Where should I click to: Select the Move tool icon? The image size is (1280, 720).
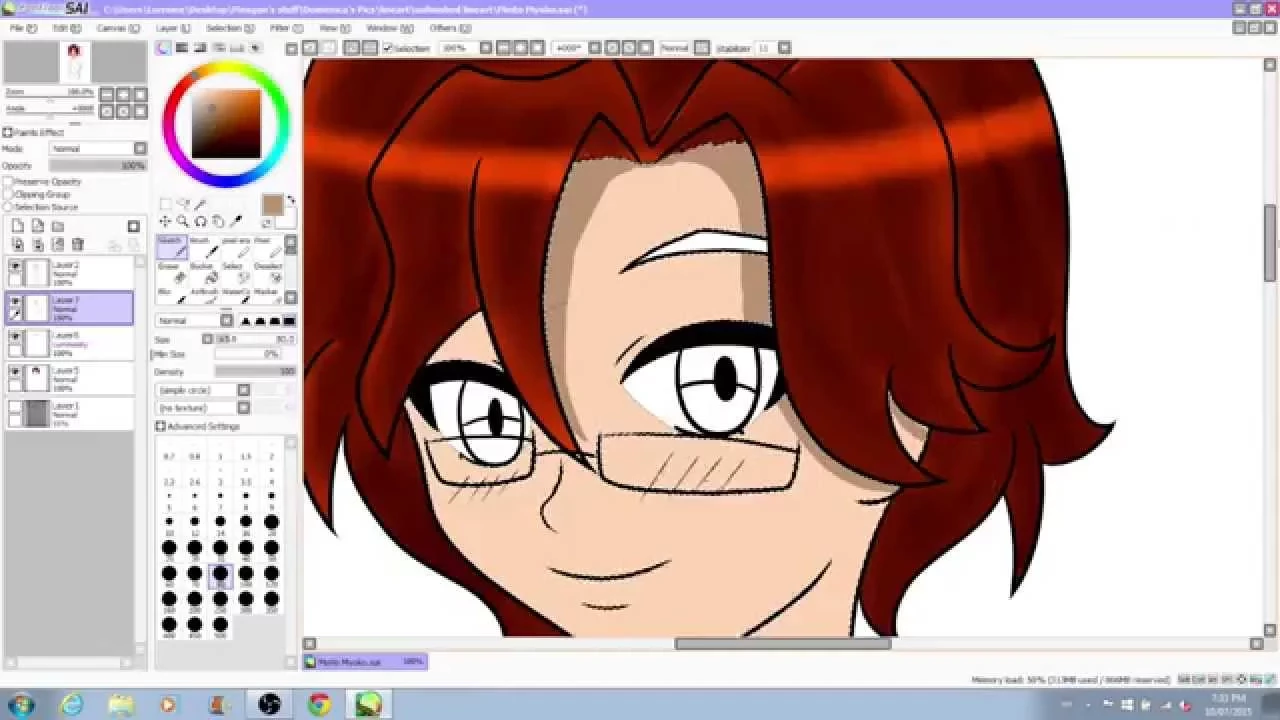tap(166, 221)
